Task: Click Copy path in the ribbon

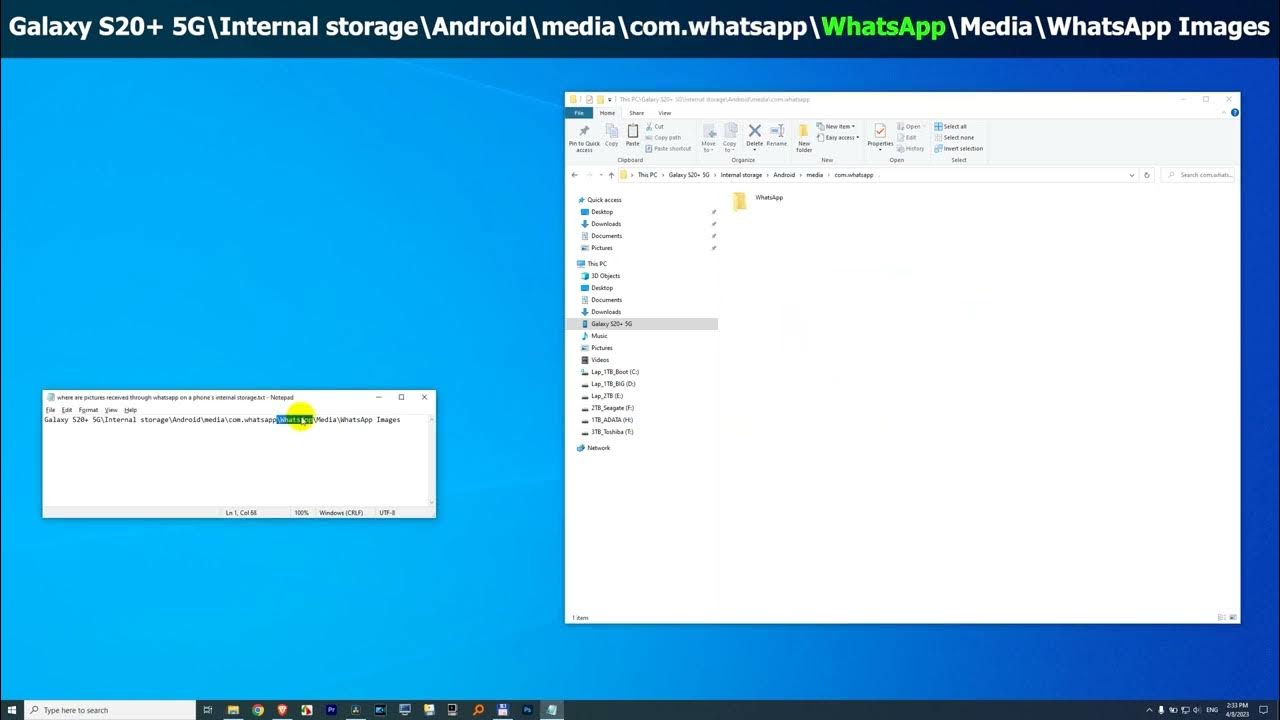Action: [664, 138]
